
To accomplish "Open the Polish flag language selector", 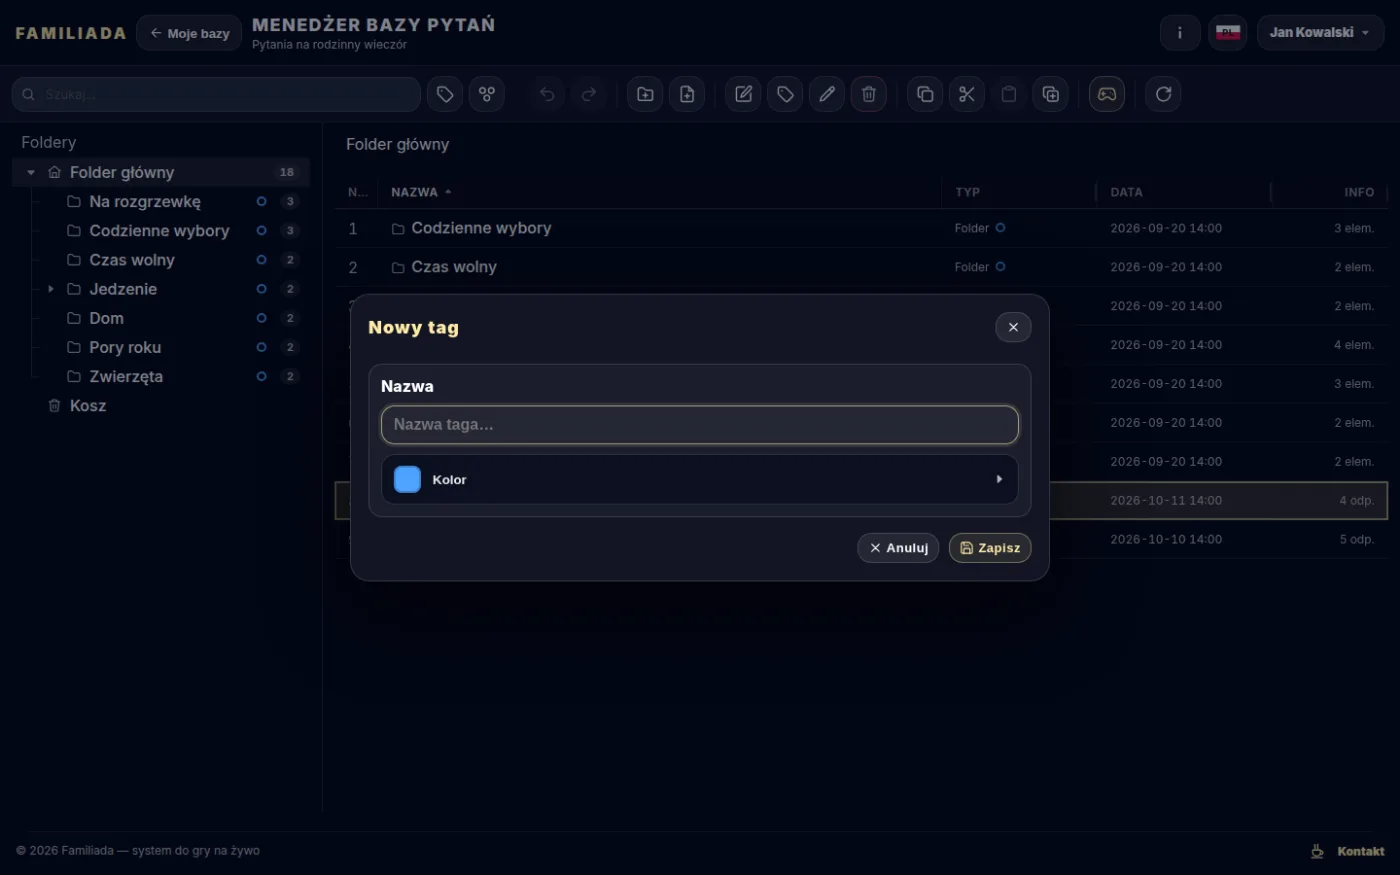I will 1228,33.
